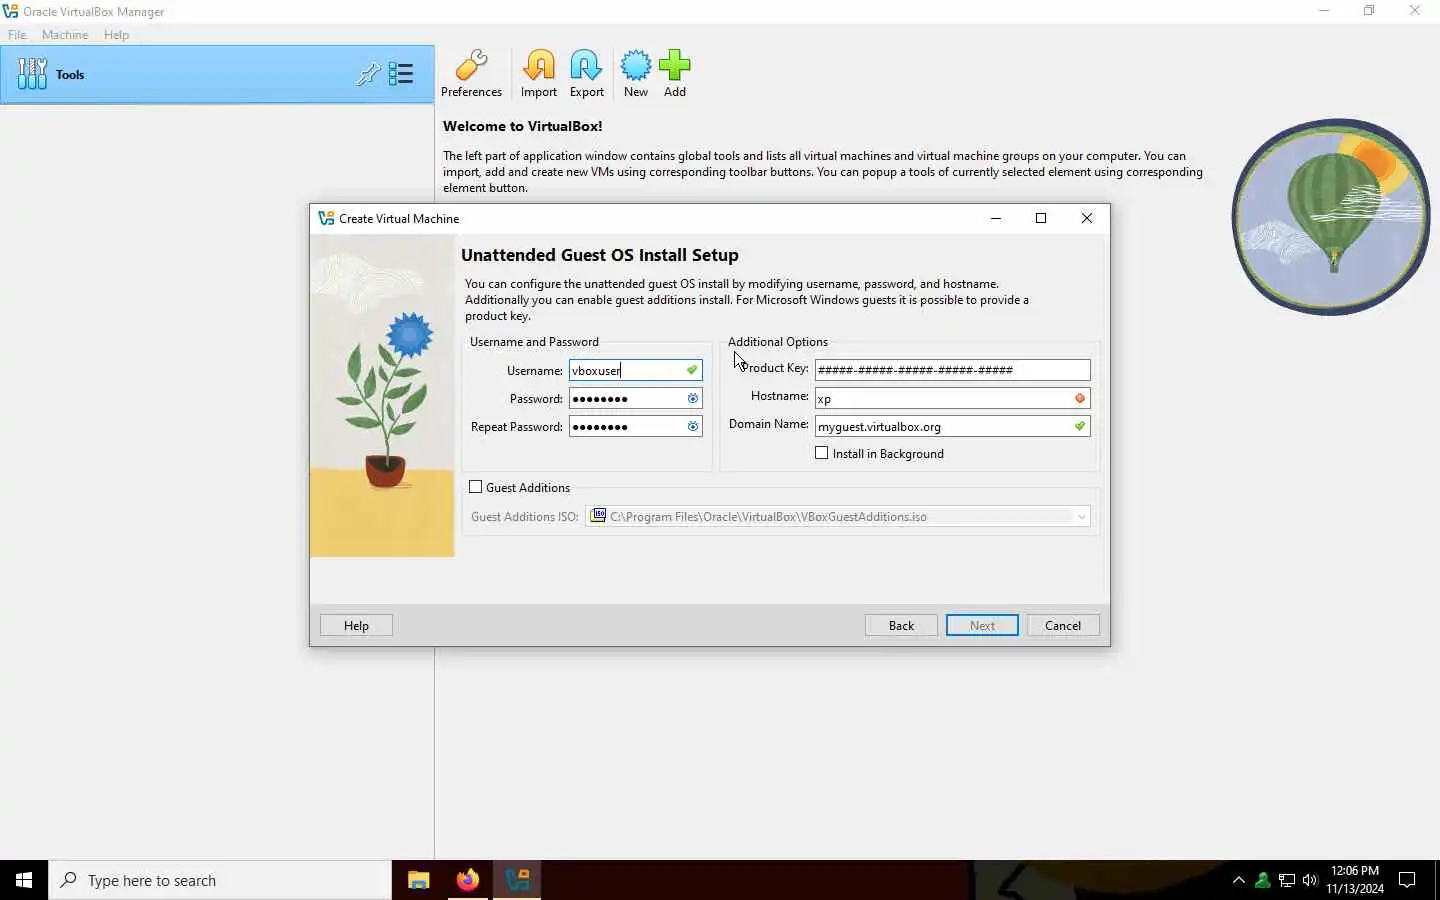Screen dimensions: 1440x900
Task: Click the Next button
Action: click(x=982, y=625)
